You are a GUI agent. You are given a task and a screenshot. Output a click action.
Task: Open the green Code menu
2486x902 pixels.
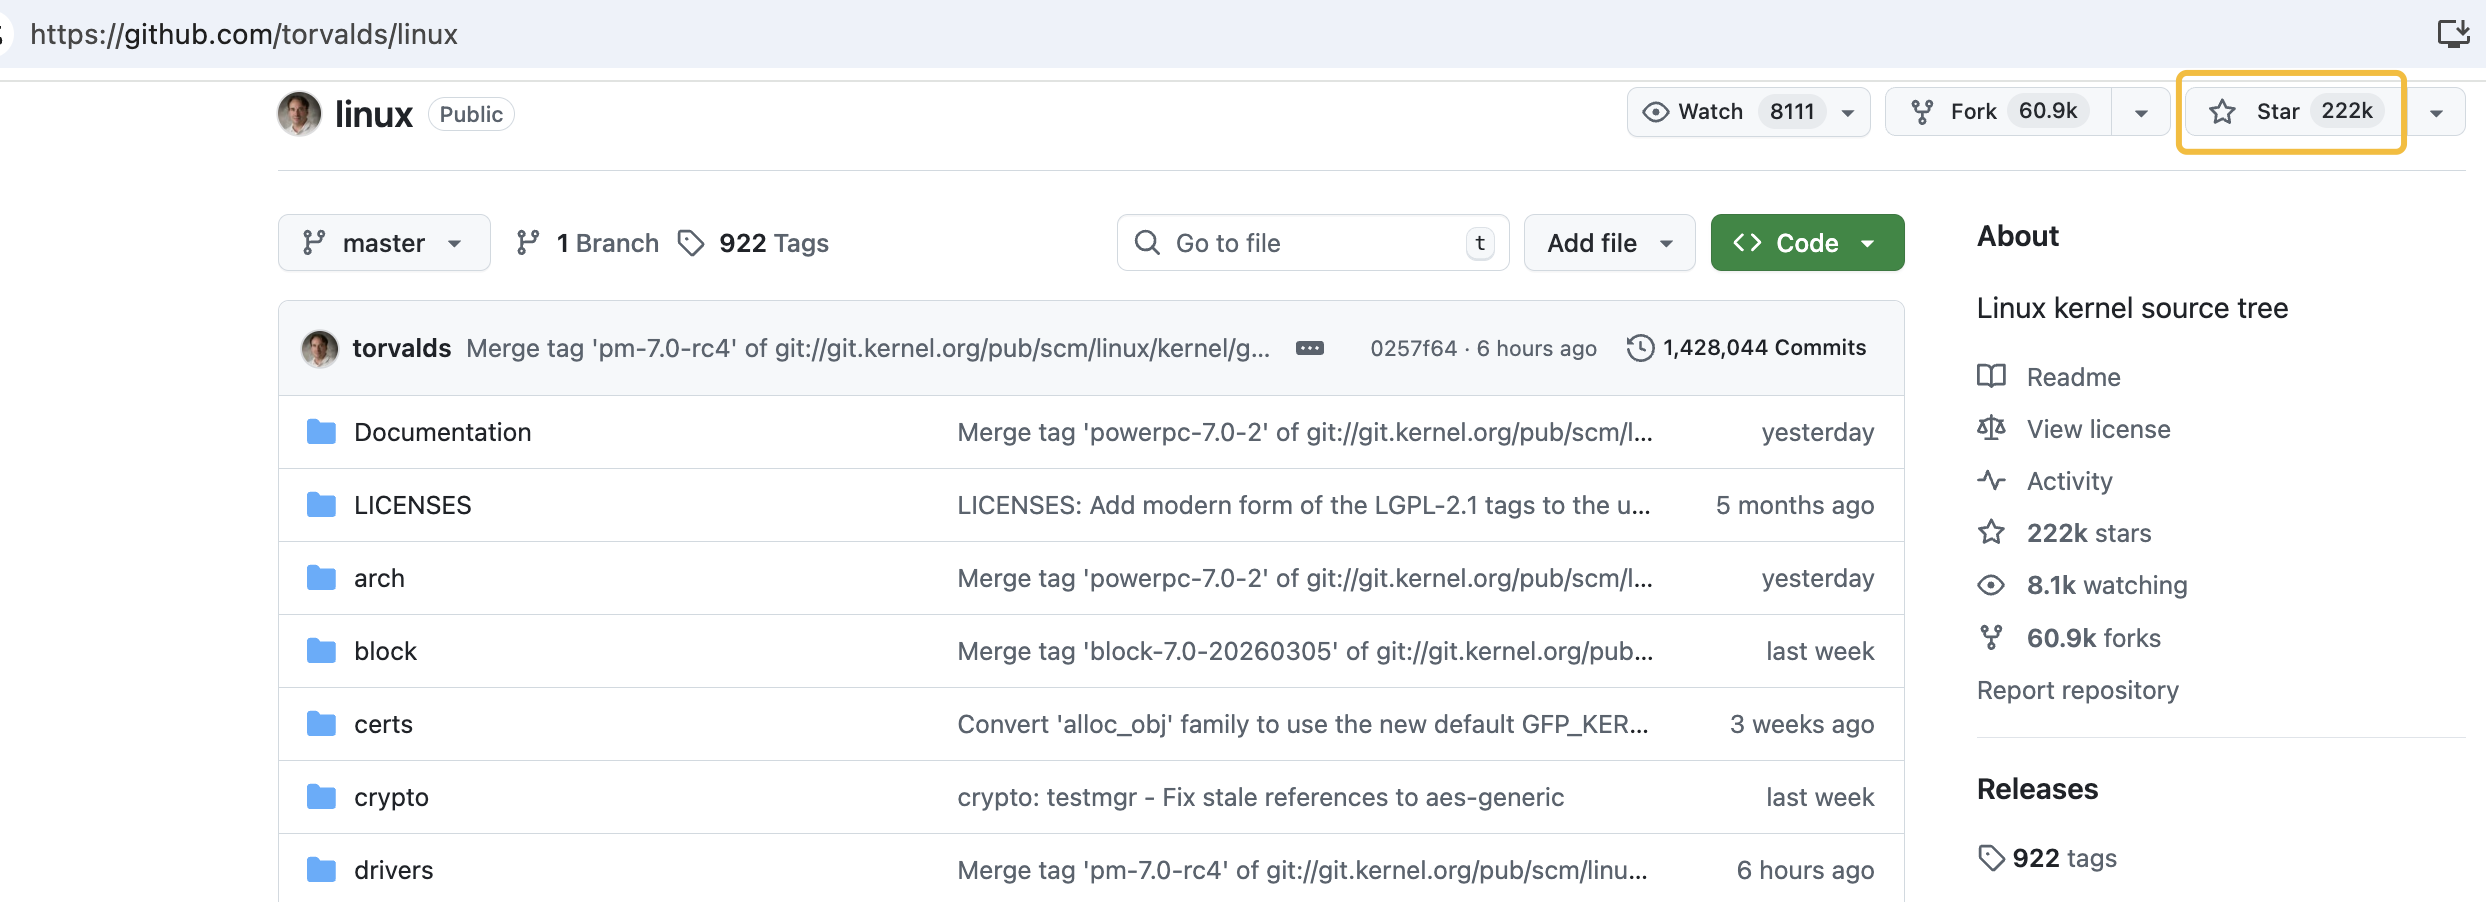click(x=1806, y=243)
